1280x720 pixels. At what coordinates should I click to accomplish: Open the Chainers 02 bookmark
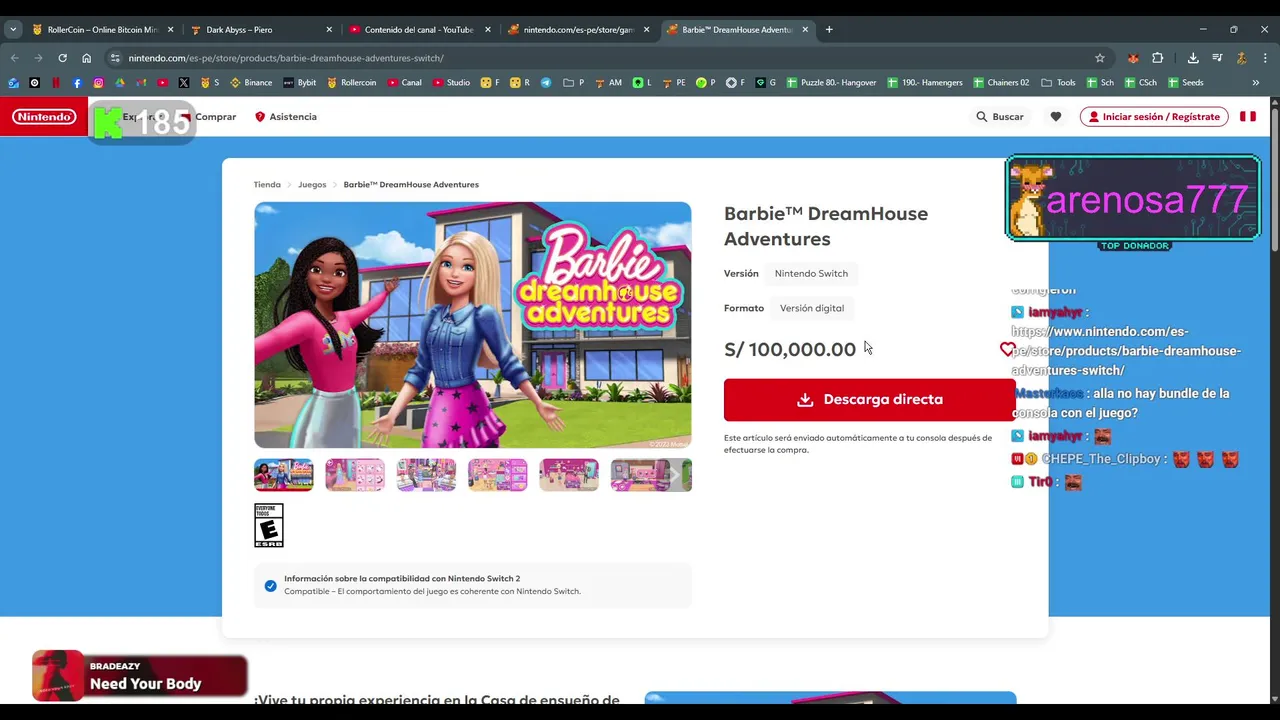click(1000, 83)
